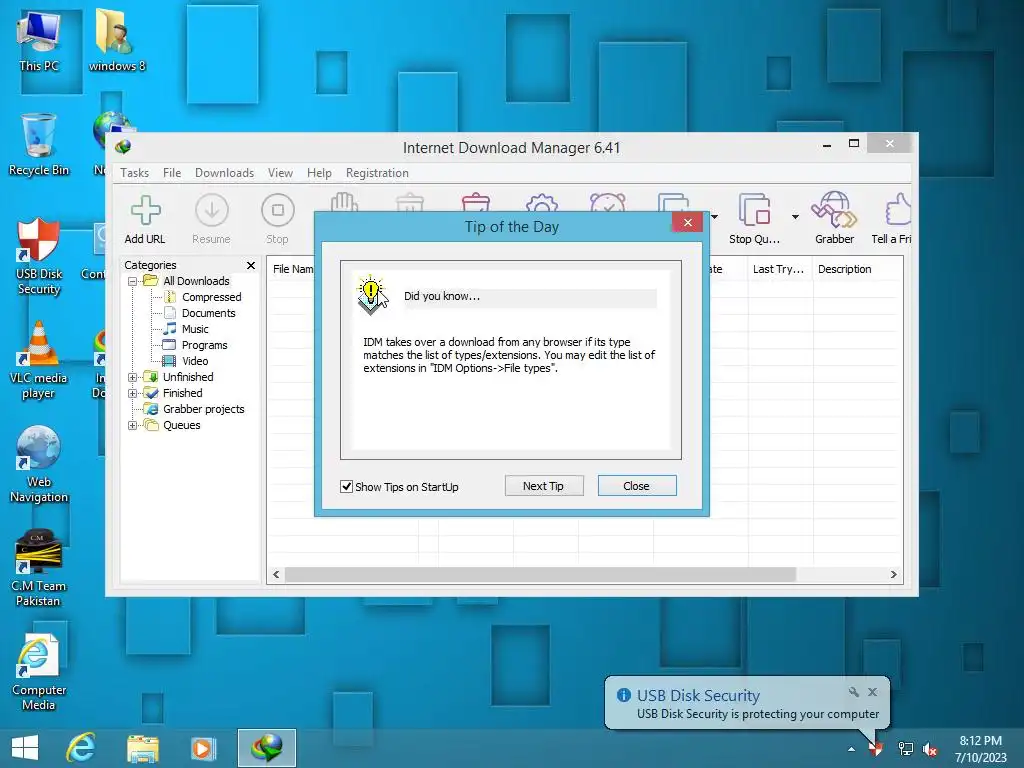Click the horizontal scrollbar thumb in the download list
Screen dimensions: 1024x768
coord(540,575)
